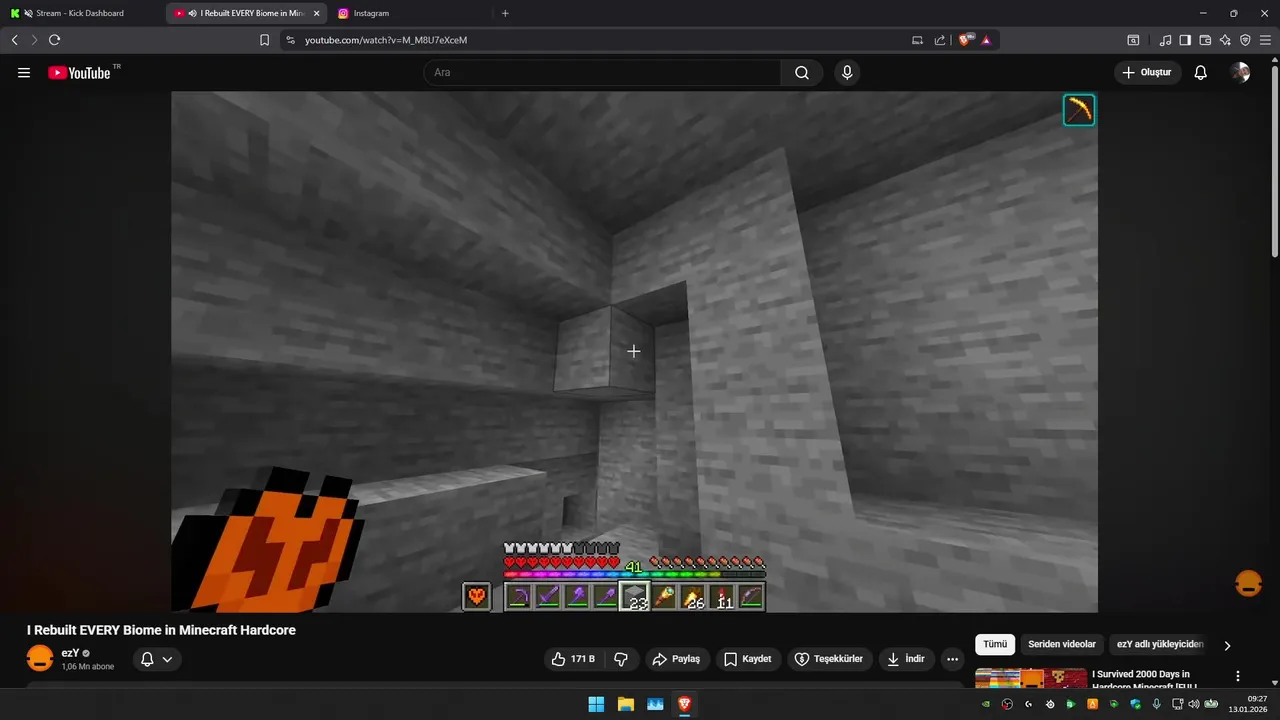This screenshot has width=1280, height=720.
Task: Mute the audio icon on YouTube tab
Action: coord(192,13)
